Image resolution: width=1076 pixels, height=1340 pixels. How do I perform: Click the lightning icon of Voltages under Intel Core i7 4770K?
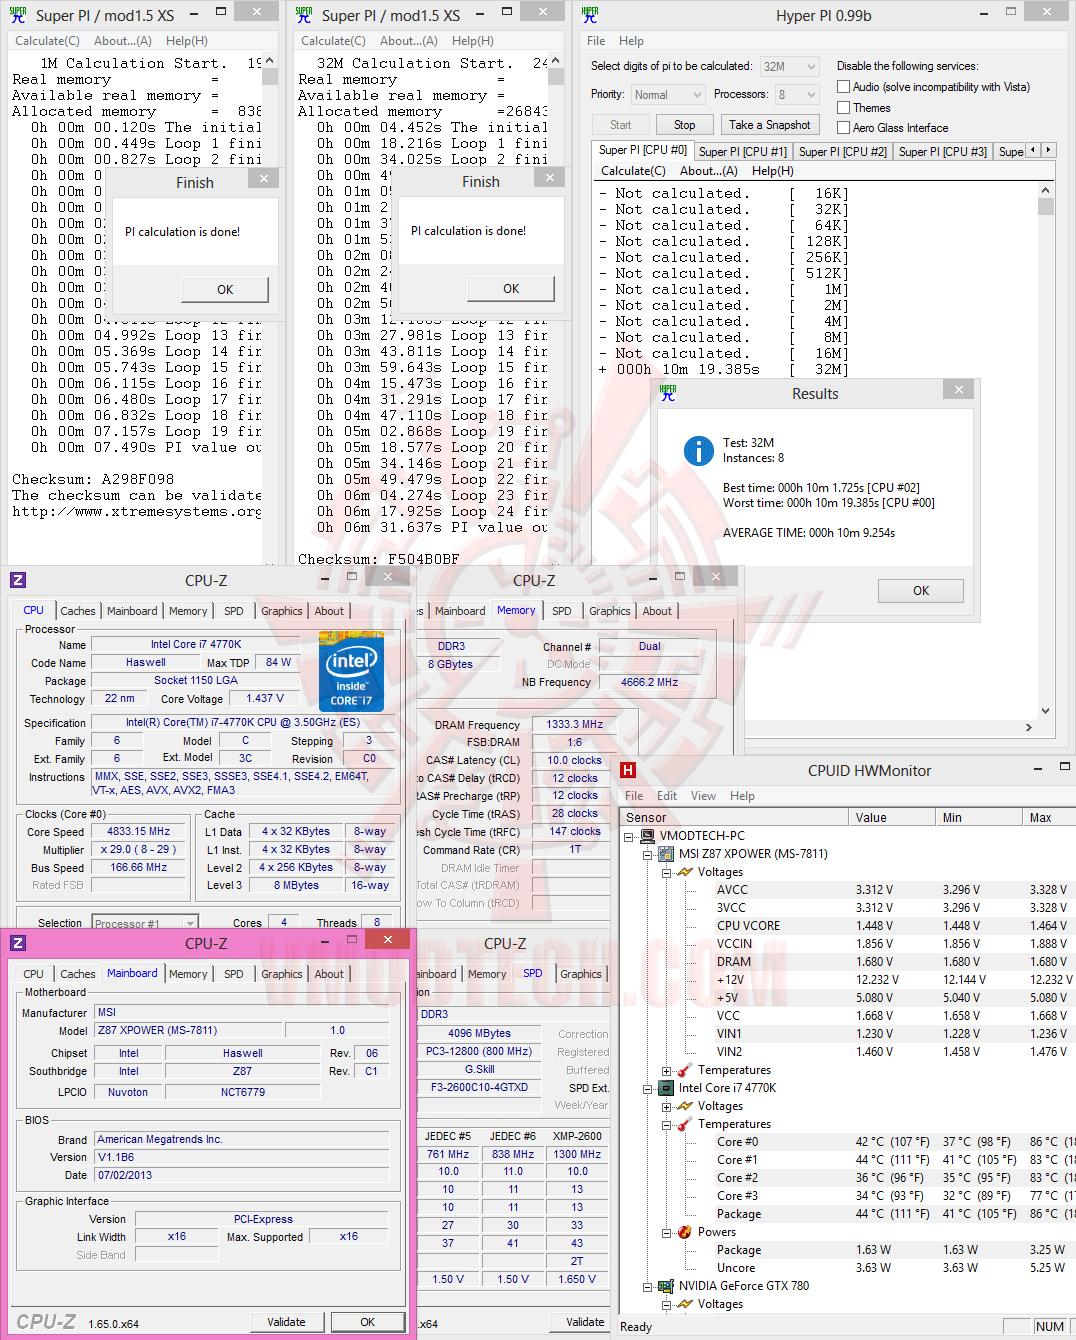685,1106
